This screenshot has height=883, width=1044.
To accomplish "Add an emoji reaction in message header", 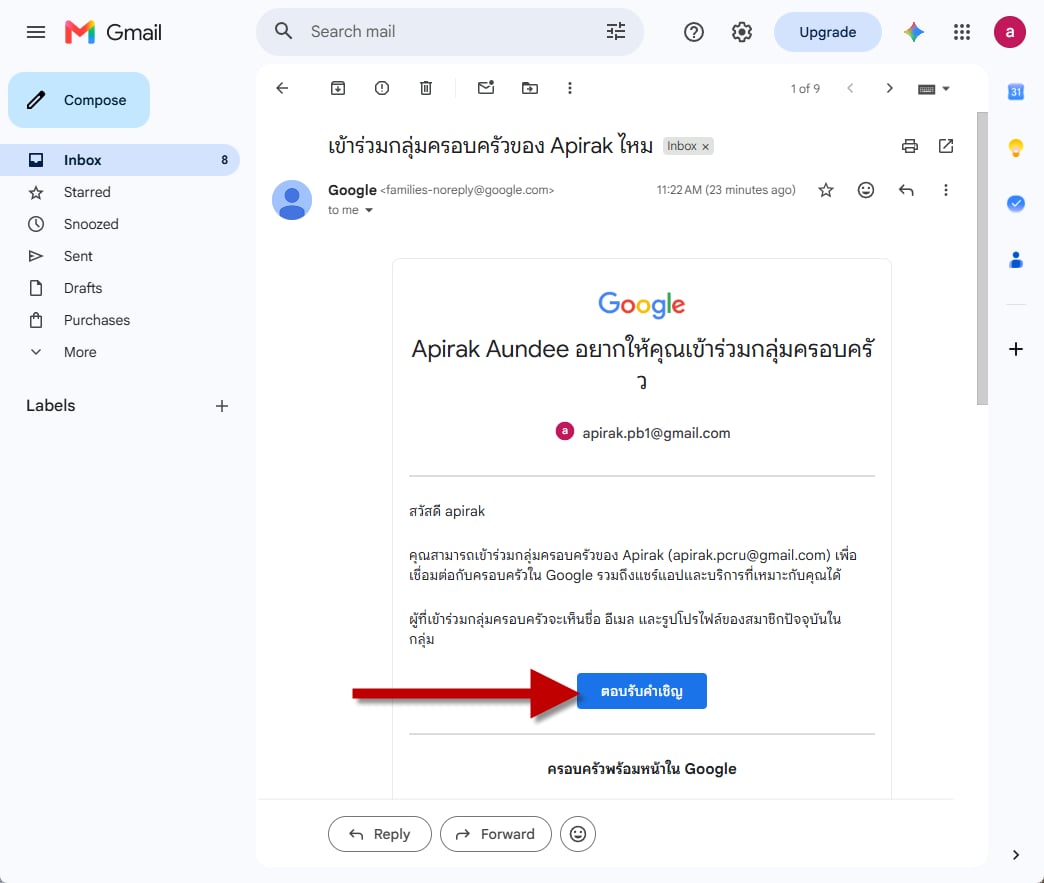I will [866, 190].
